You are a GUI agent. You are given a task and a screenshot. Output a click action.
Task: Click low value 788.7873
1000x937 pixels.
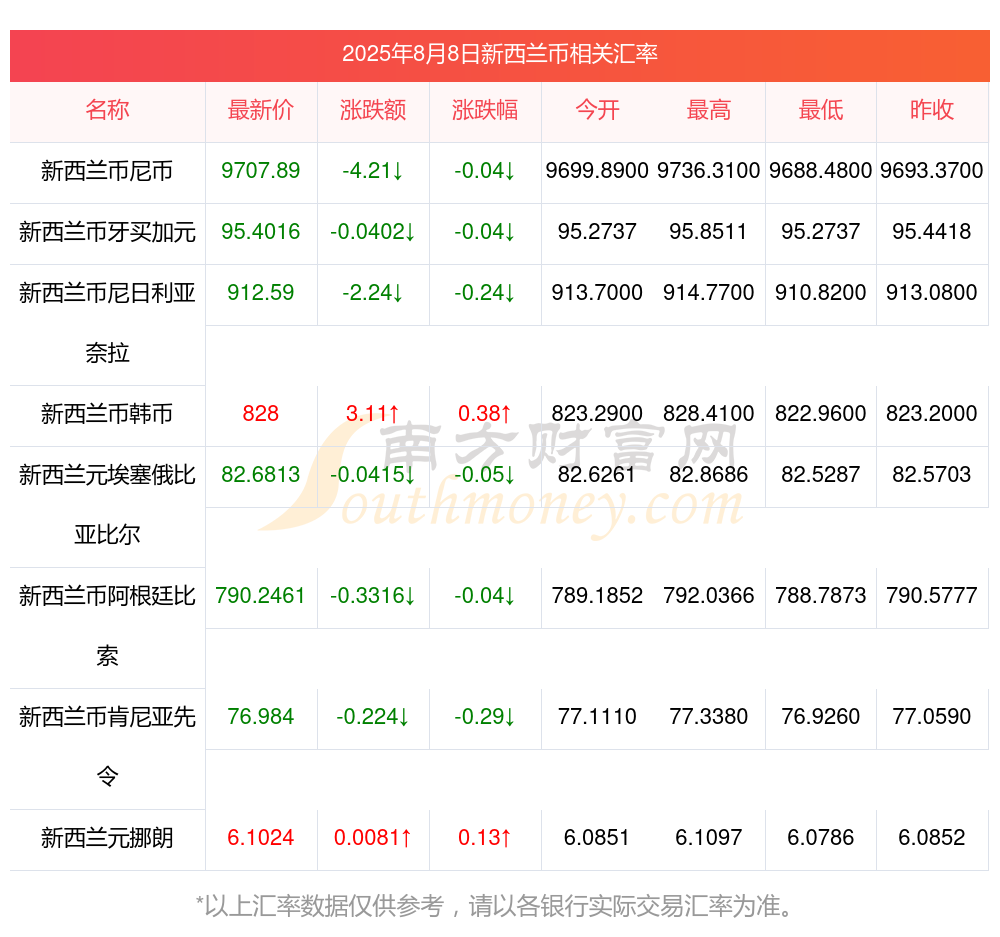pyautogui.click(x=821, y=595)
